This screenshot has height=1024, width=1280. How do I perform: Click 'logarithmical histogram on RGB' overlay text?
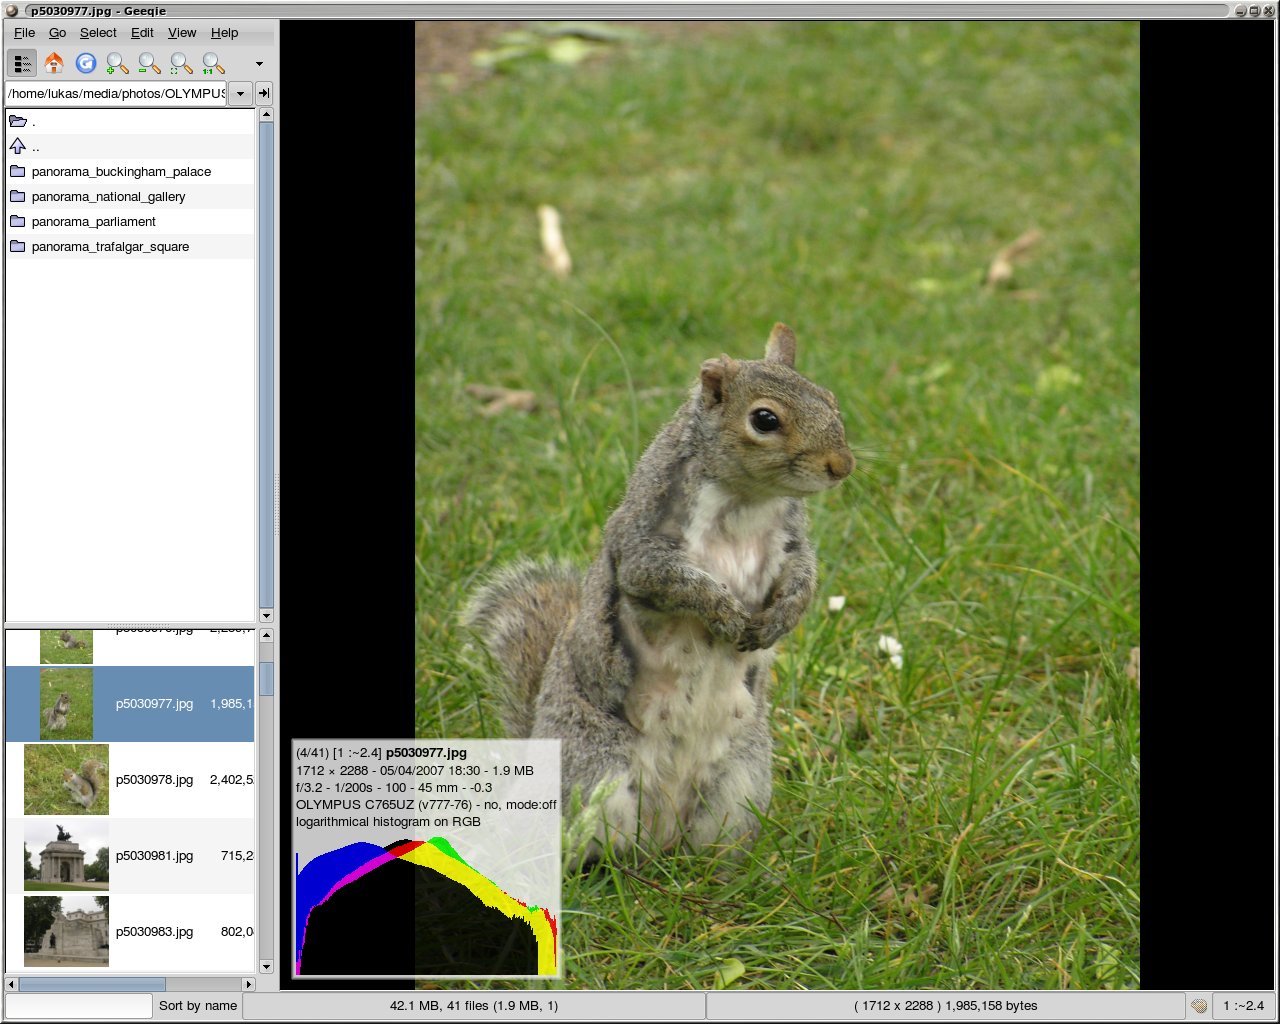pyautogui.click(x=388, y=822)
